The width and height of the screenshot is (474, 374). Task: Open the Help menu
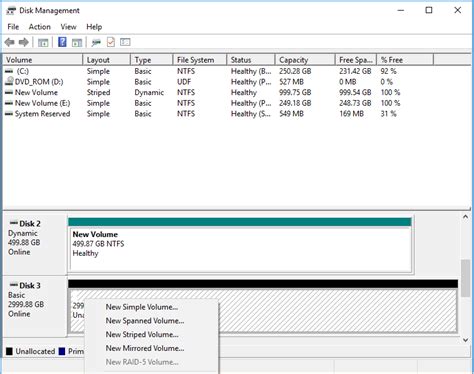tap(94, 27)
